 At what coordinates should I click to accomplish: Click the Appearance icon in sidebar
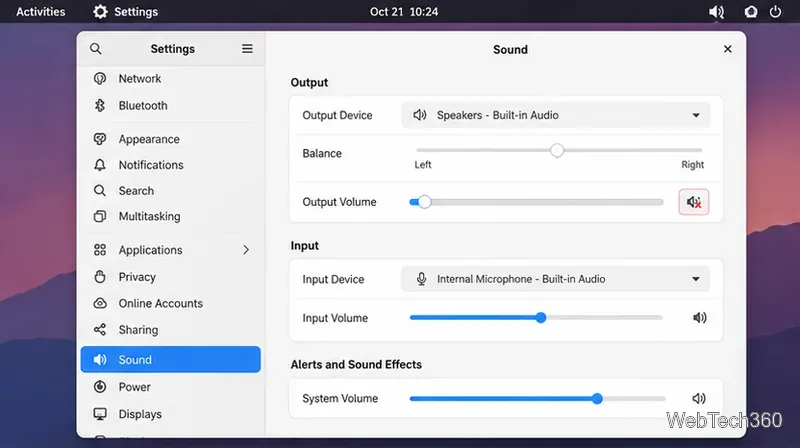point(100,139)
